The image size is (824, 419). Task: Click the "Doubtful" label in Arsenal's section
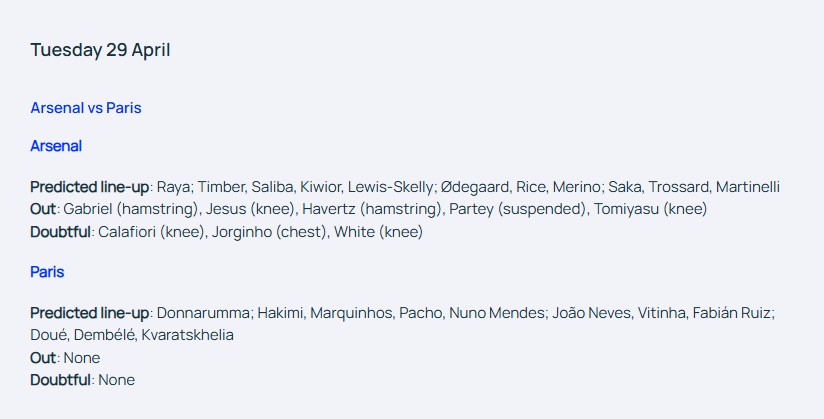60,232
